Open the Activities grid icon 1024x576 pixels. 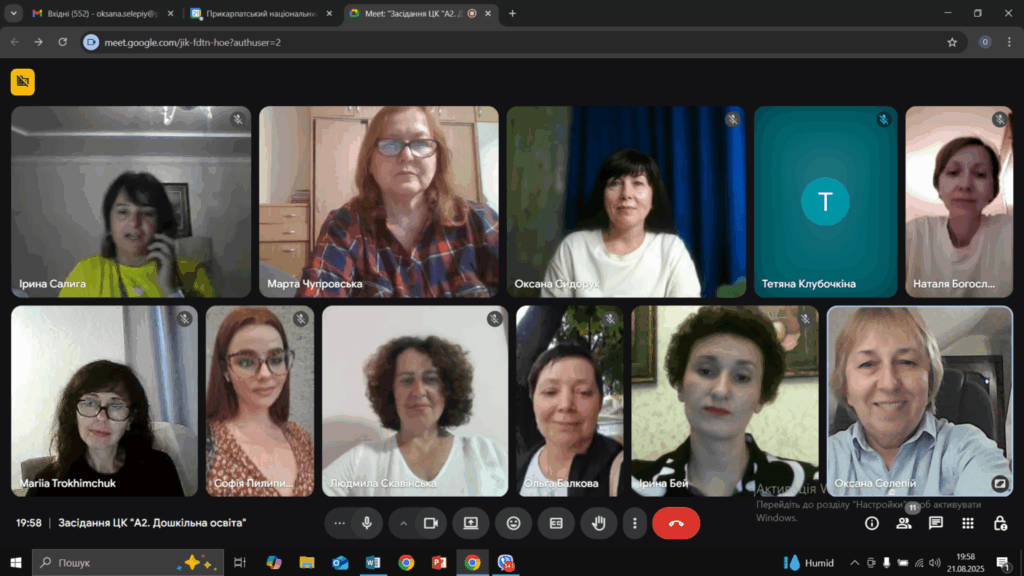[968, 523]
